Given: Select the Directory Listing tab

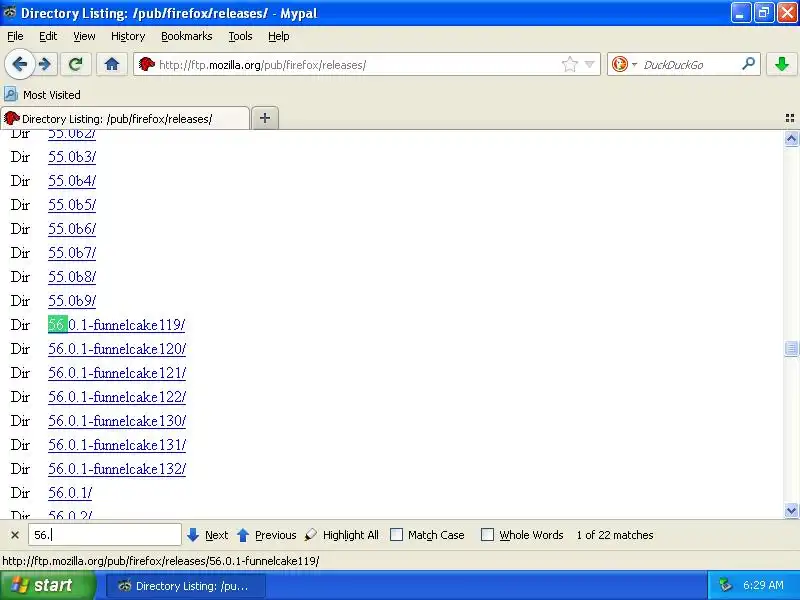Looking at the screenshot, I should click(125, 119).
